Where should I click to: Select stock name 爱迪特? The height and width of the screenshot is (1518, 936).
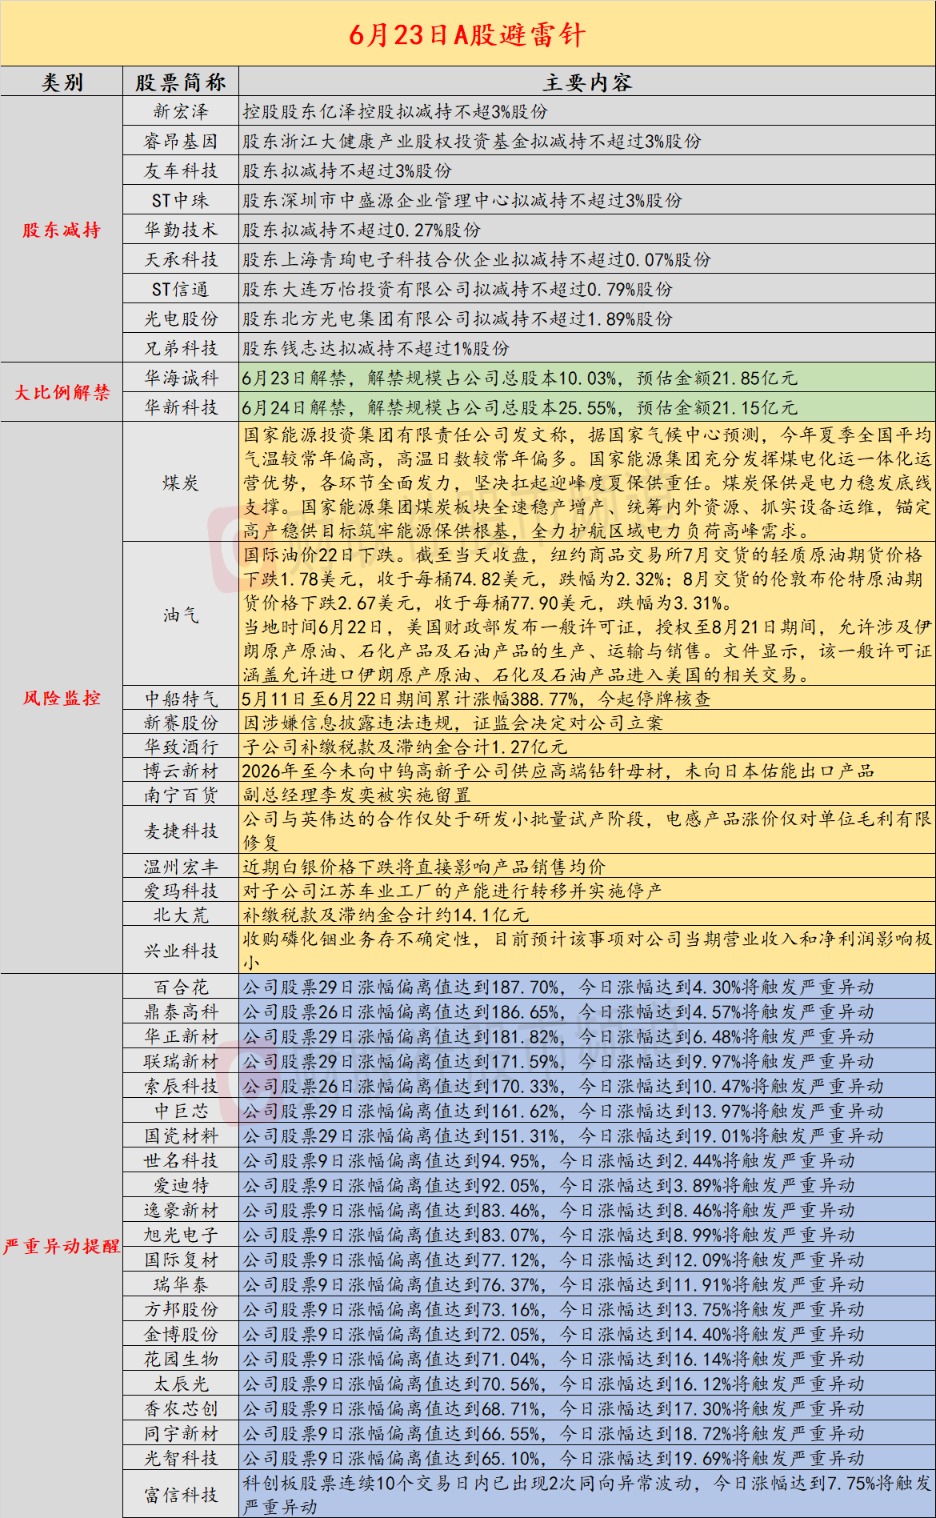click(181, 1186)
